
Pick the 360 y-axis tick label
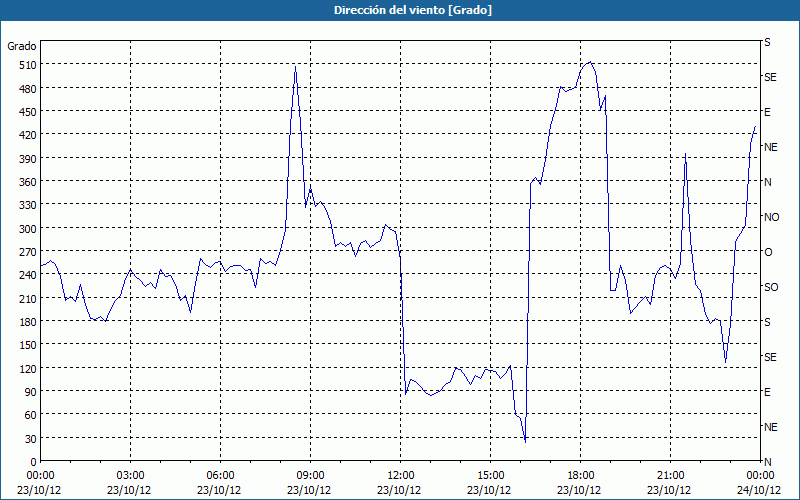pyautogui.click(x=28, y=182)
